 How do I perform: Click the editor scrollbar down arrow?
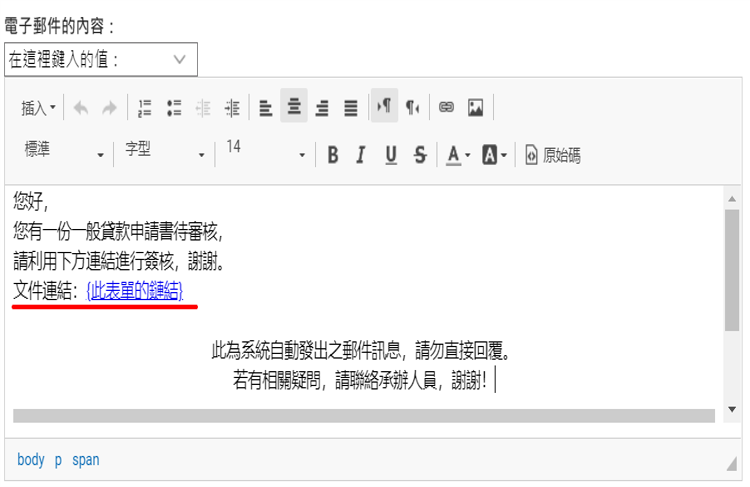[x=732, y=410]
